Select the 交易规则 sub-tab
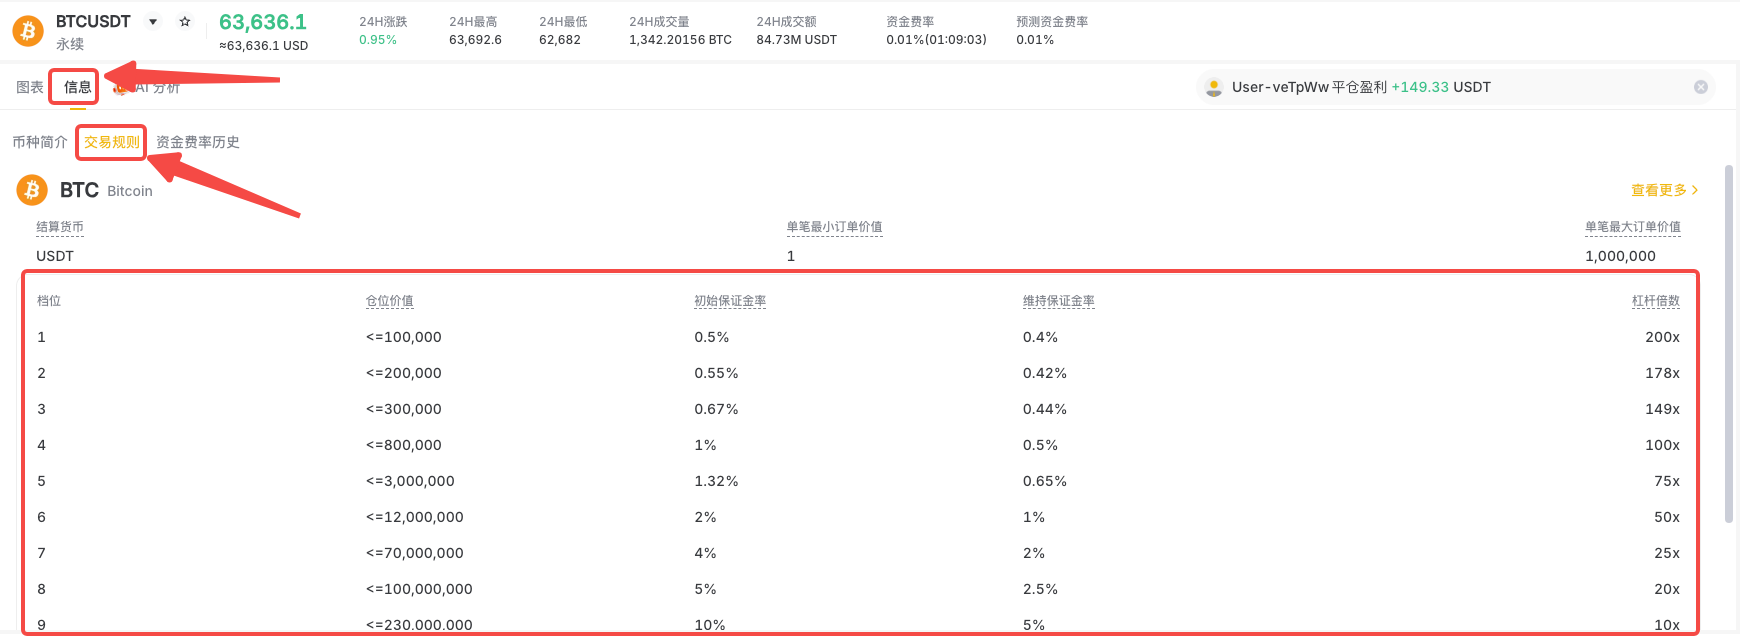This screenshot has width=1740, height=641. click(x=111, y=142)
